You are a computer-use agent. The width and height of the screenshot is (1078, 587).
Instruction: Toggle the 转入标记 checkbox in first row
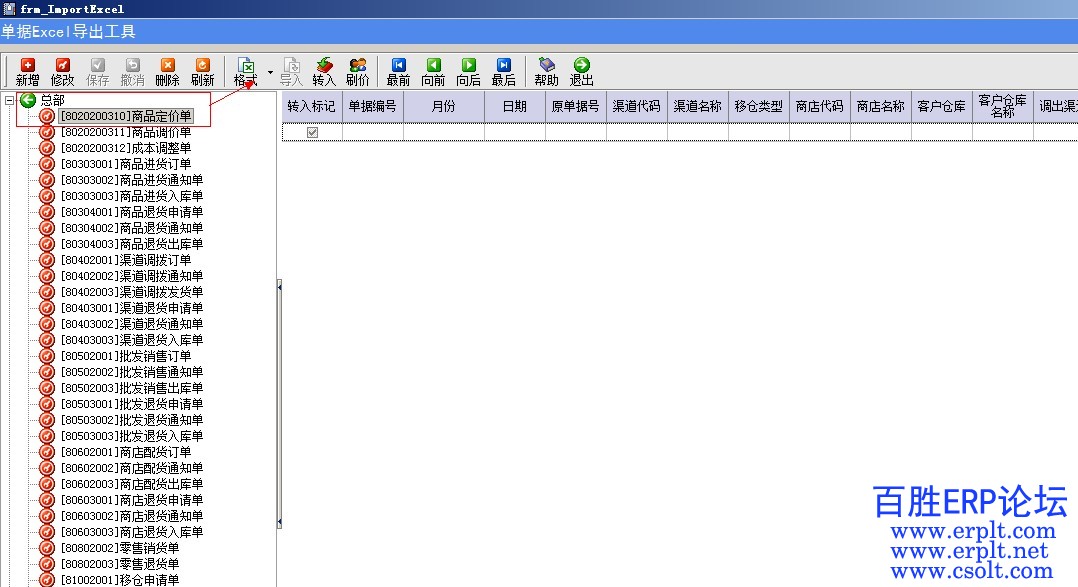pyautogui.click(x=312, y=132)
